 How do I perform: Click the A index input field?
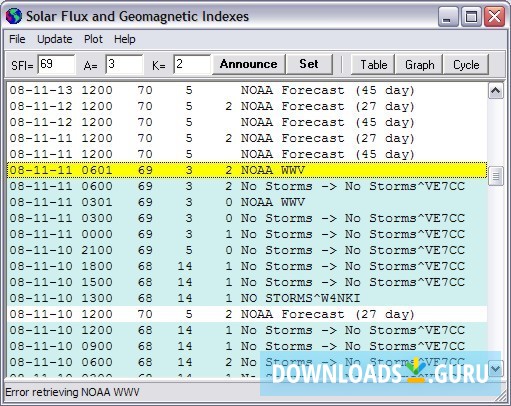click(x=124, y=64)
